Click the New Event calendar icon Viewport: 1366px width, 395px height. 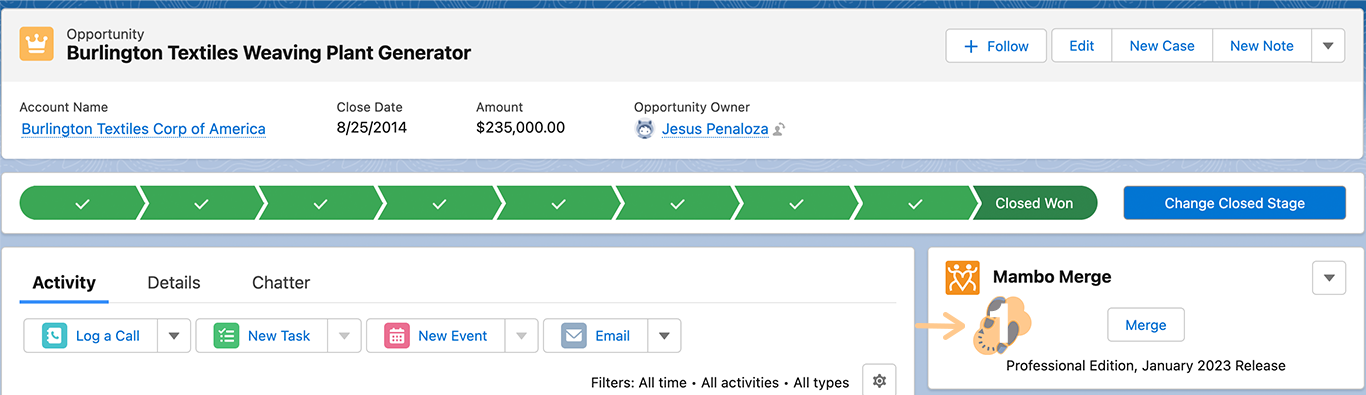pyautogui.click(x=397, y=336)
